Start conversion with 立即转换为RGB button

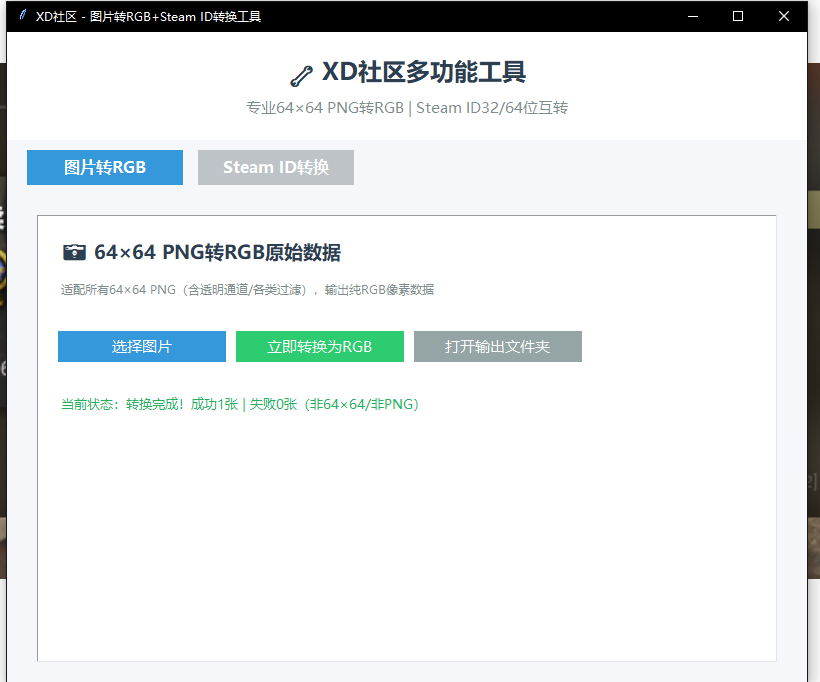pos(320,347)
